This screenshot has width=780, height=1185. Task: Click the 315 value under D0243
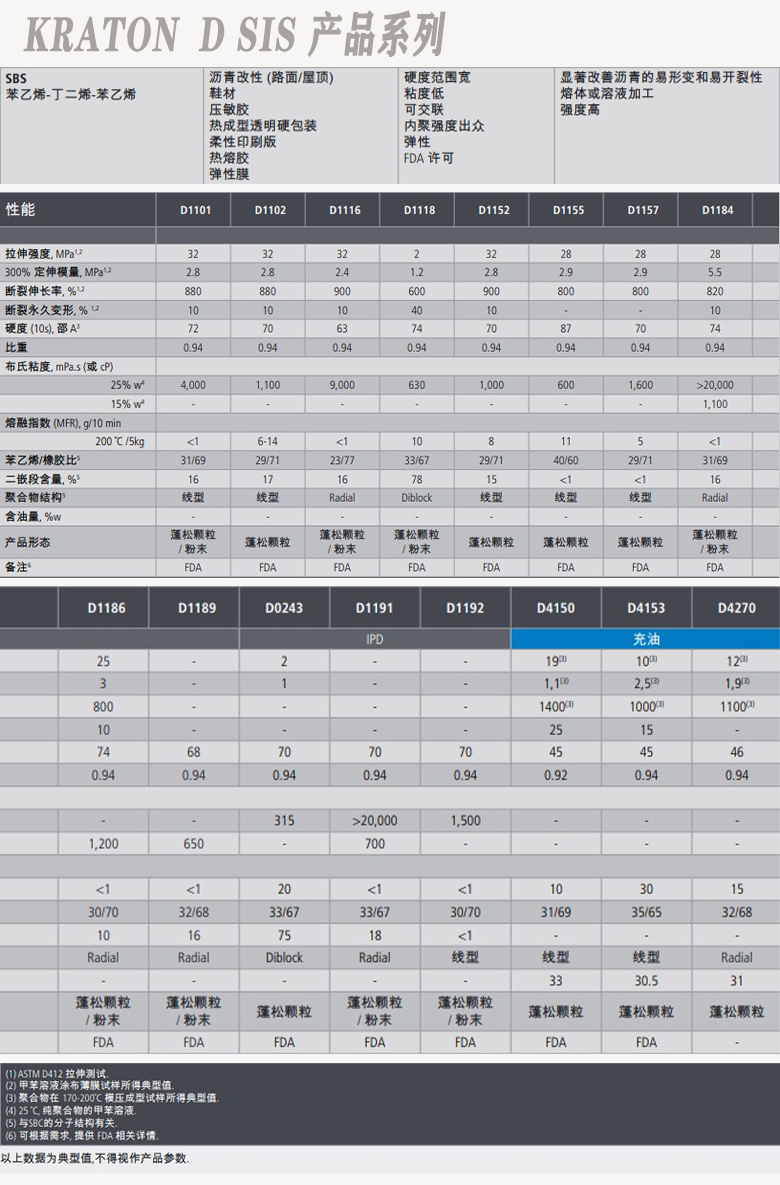click(x=284, y=820)
